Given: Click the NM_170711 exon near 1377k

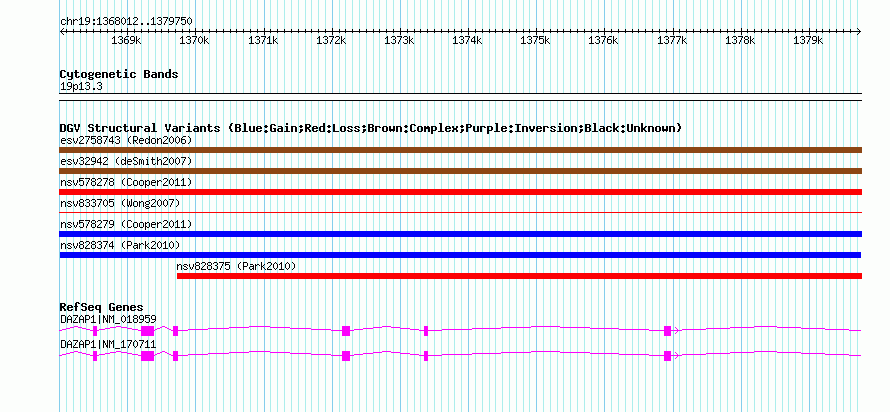Looking at the screenshot, I should pos(668,356).
